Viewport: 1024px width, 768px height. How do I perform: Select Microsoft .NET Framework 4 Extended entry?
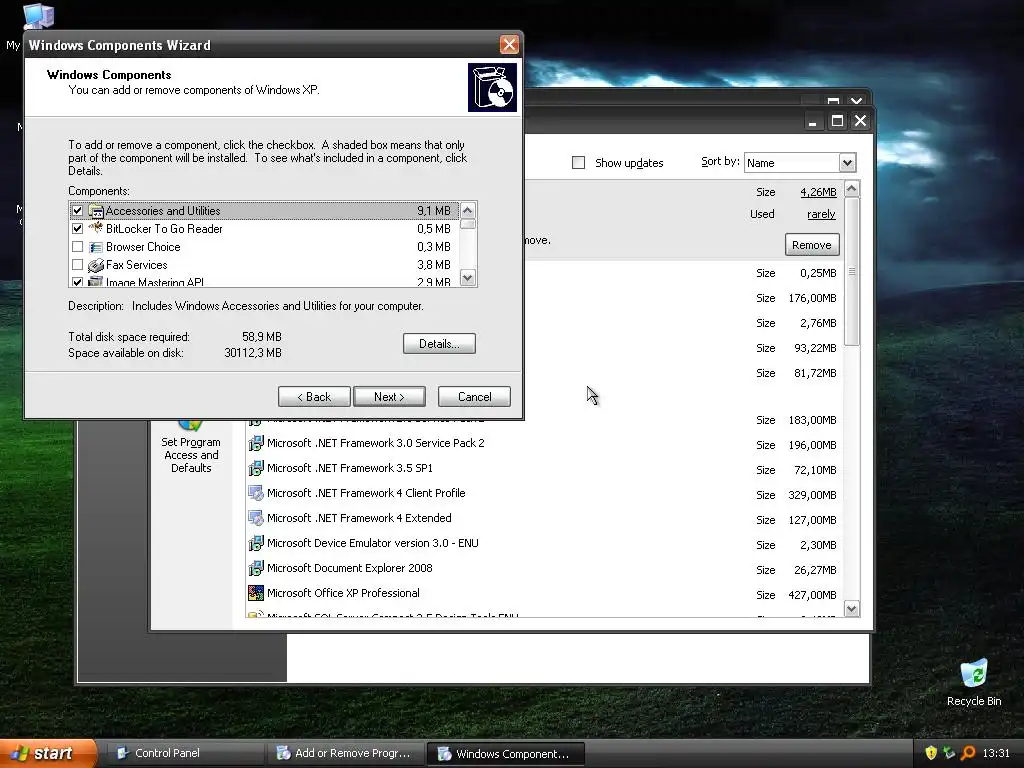tap(359, 519)
